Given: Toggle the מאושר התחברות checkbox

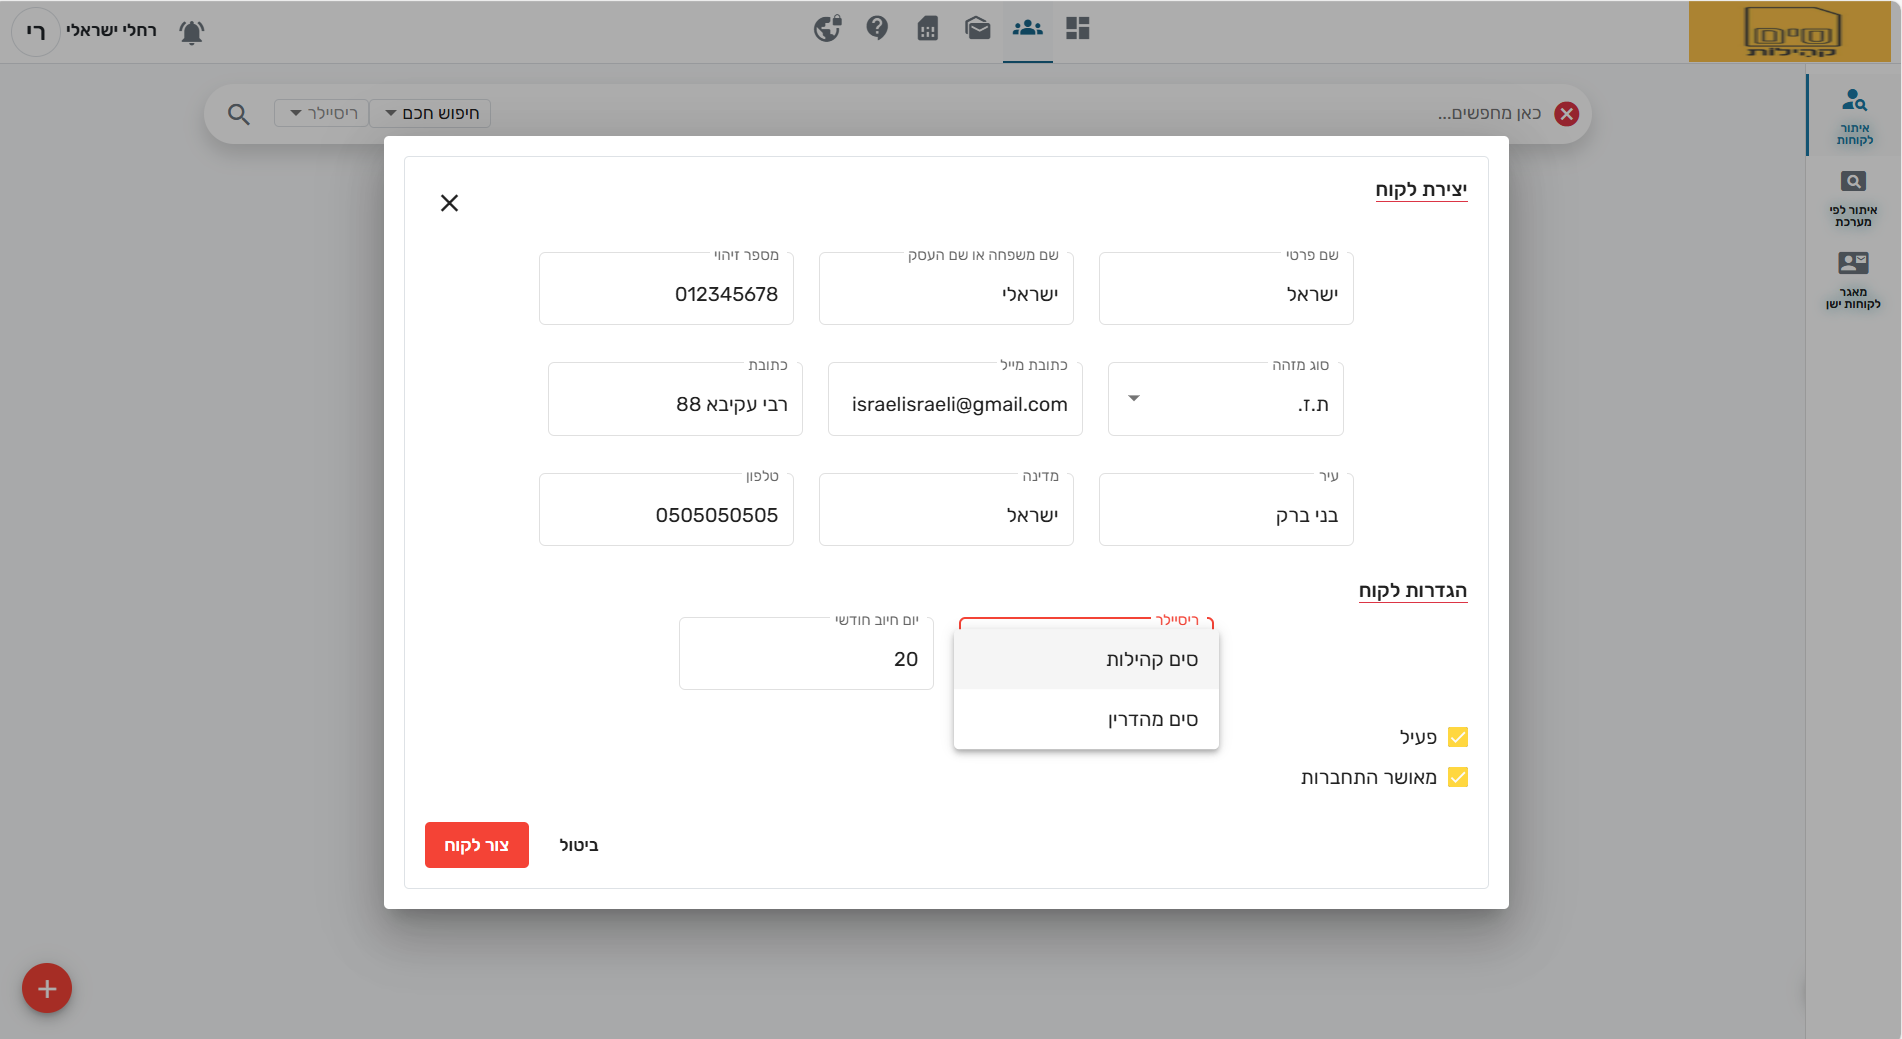Looking at the screenshot, I should 1458,777.
